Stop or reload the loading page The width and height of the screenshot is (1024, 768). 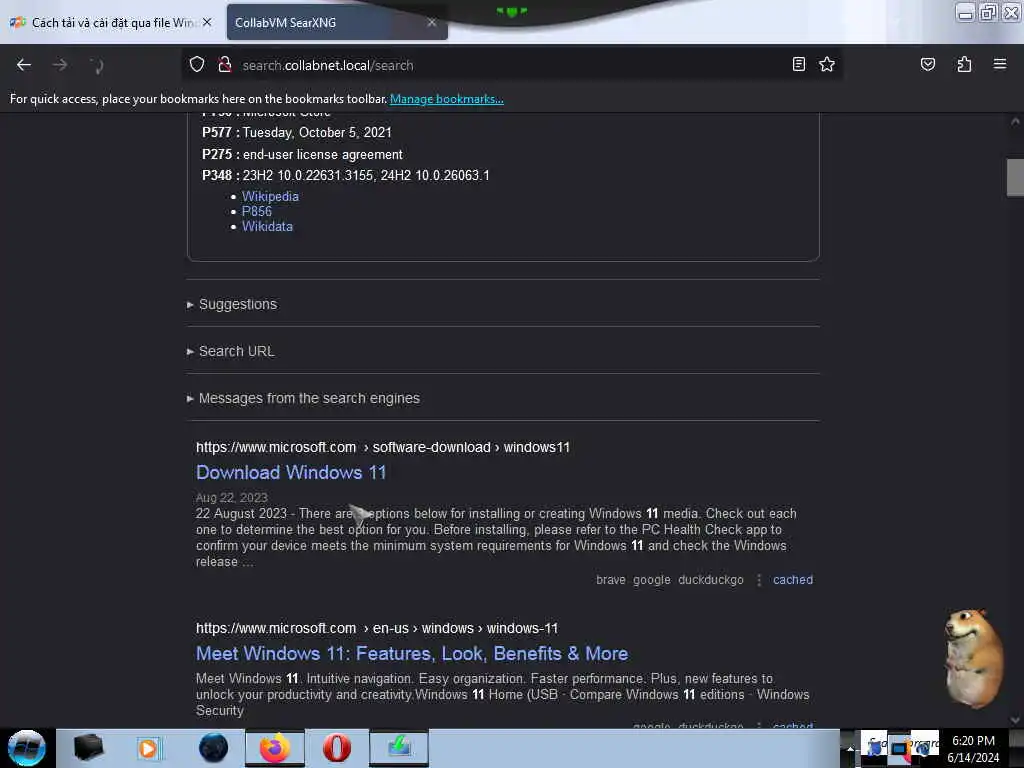point(96,65)
